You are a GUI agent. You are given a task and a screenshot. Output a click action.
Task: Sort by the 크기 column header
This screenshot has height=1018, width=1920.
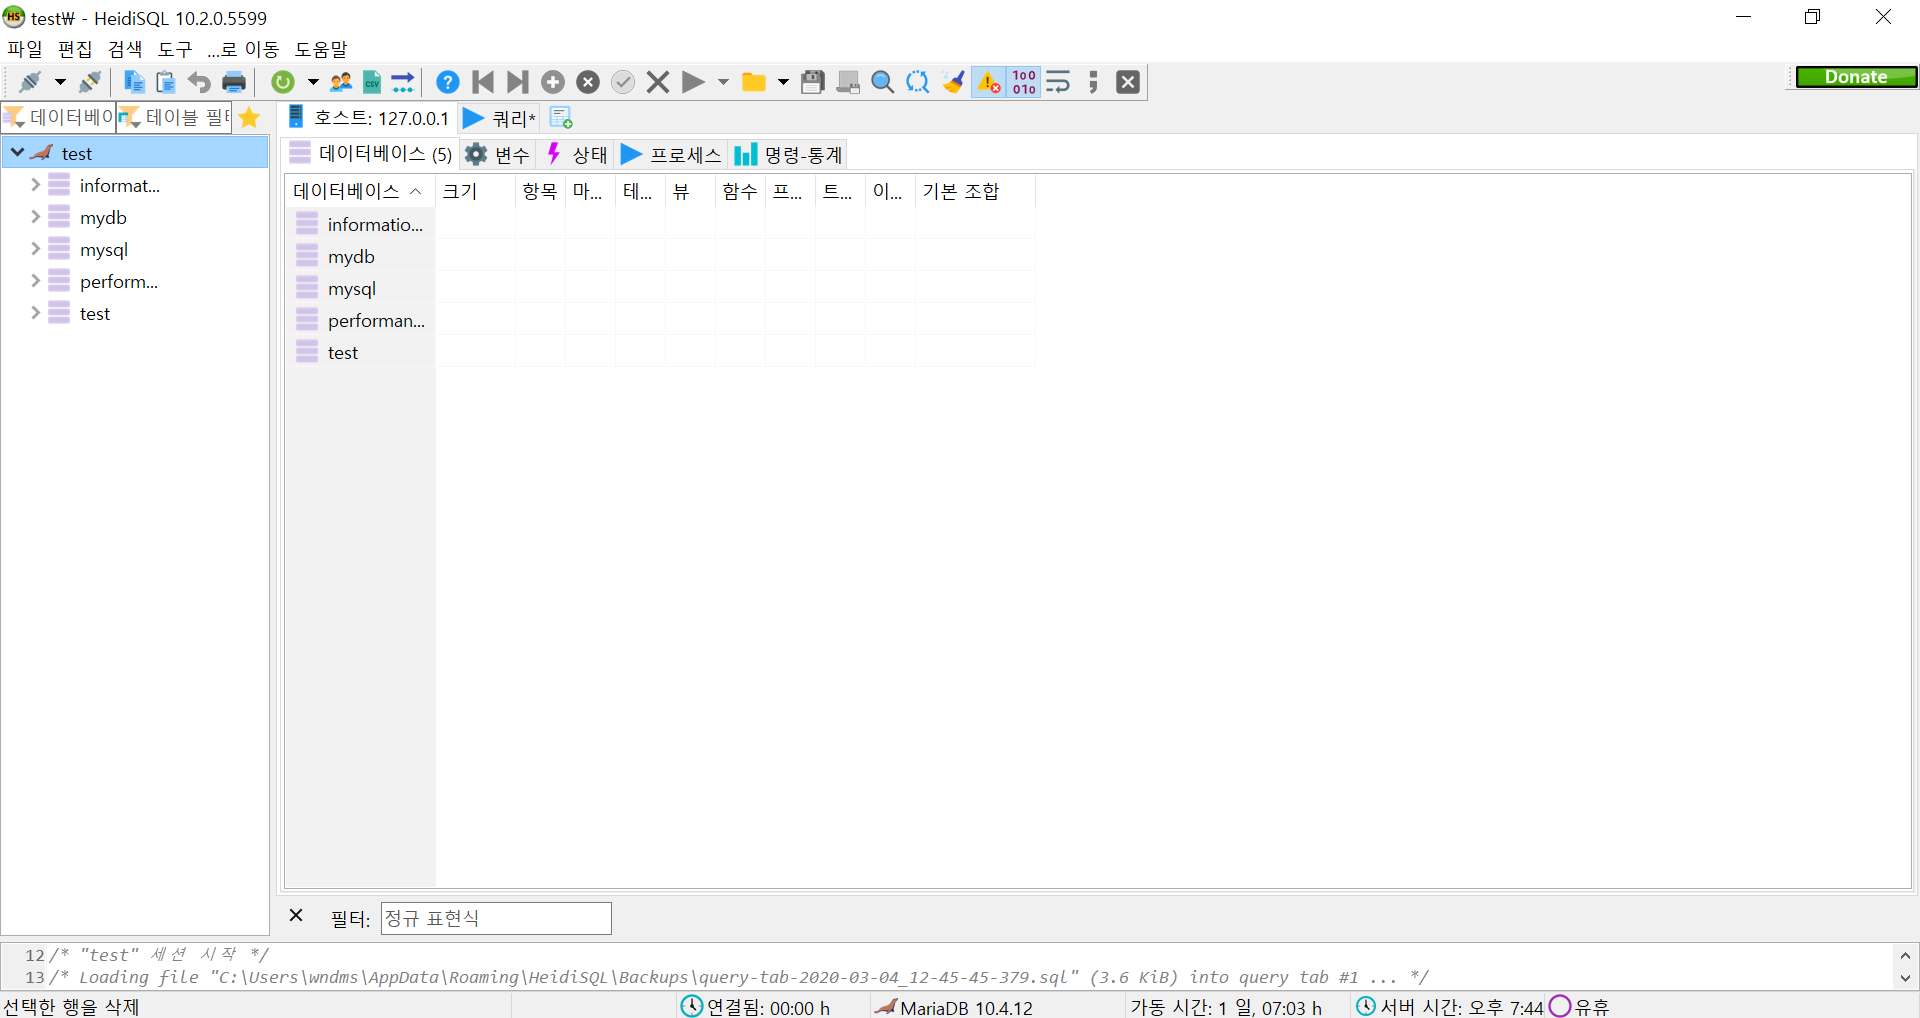tap(476, 191)
